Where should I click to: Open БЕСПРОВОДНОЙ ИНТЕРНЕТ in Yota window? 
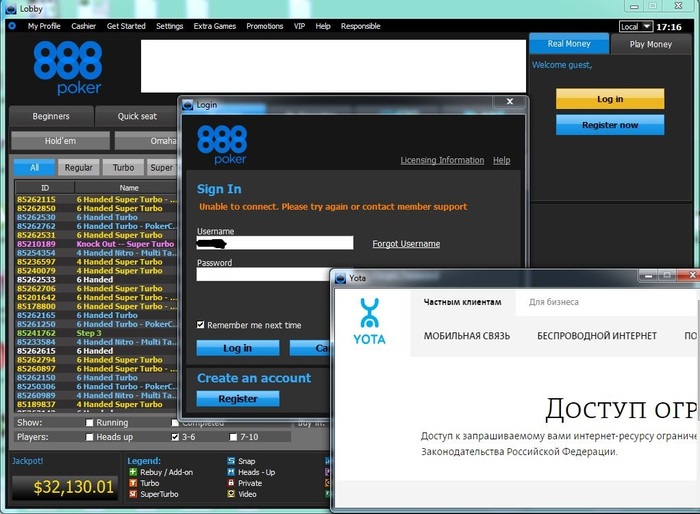pyautogui.click(x=597, y=336)
